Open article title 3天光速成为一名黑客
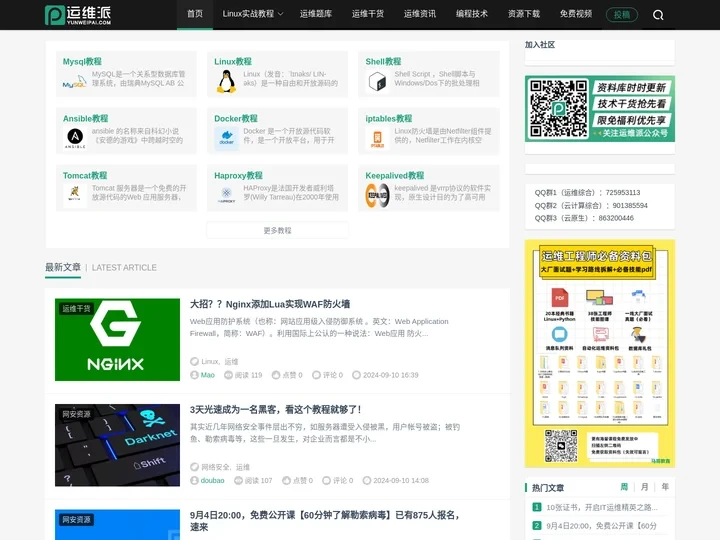Screen dimensions: 720x540 (276, 410)
